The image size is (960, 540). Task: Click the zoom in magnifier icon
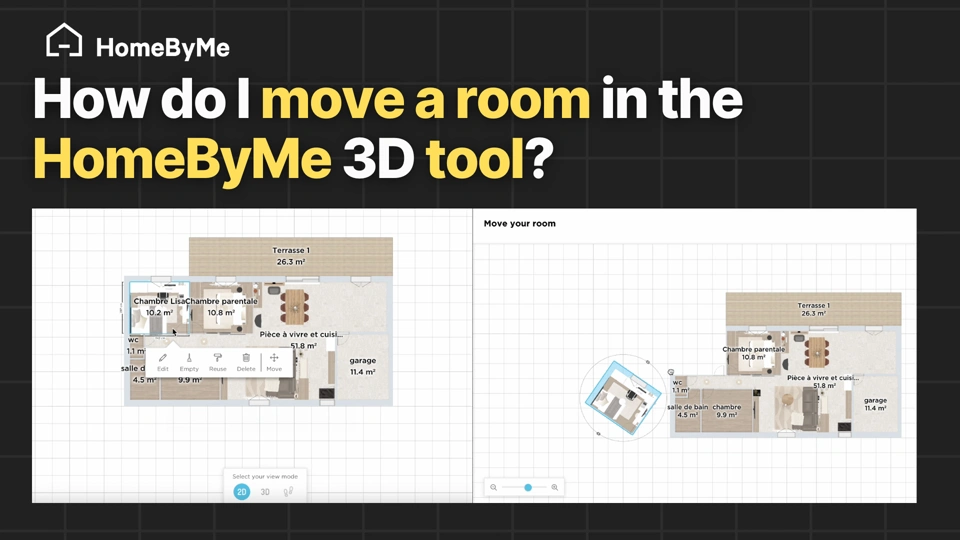(x=555, y=487)
